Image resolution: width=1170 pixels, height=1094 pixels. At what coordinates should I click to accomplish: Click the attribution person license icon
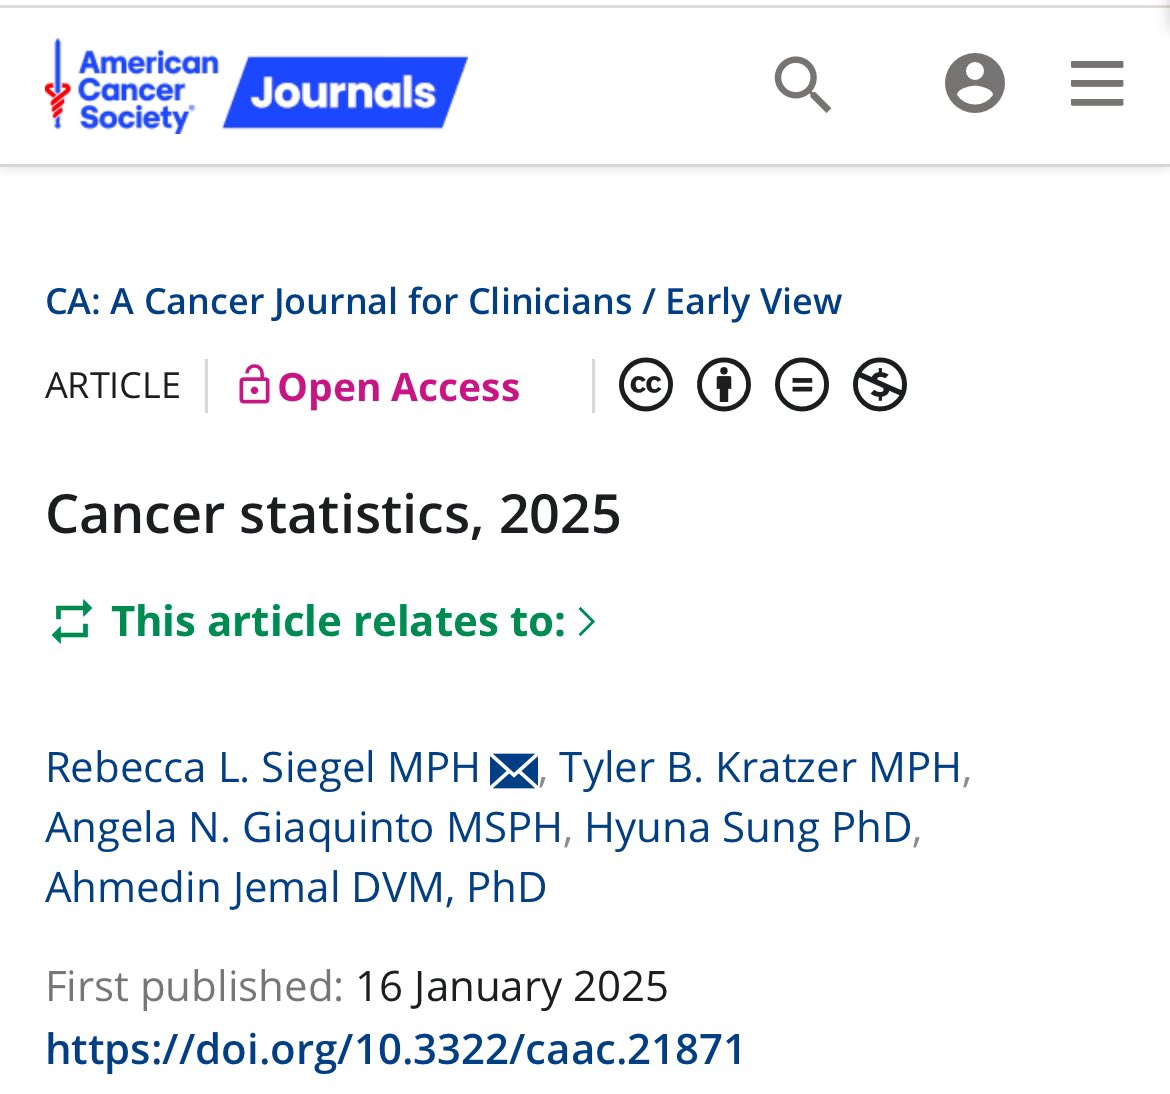tap(724, 385)
